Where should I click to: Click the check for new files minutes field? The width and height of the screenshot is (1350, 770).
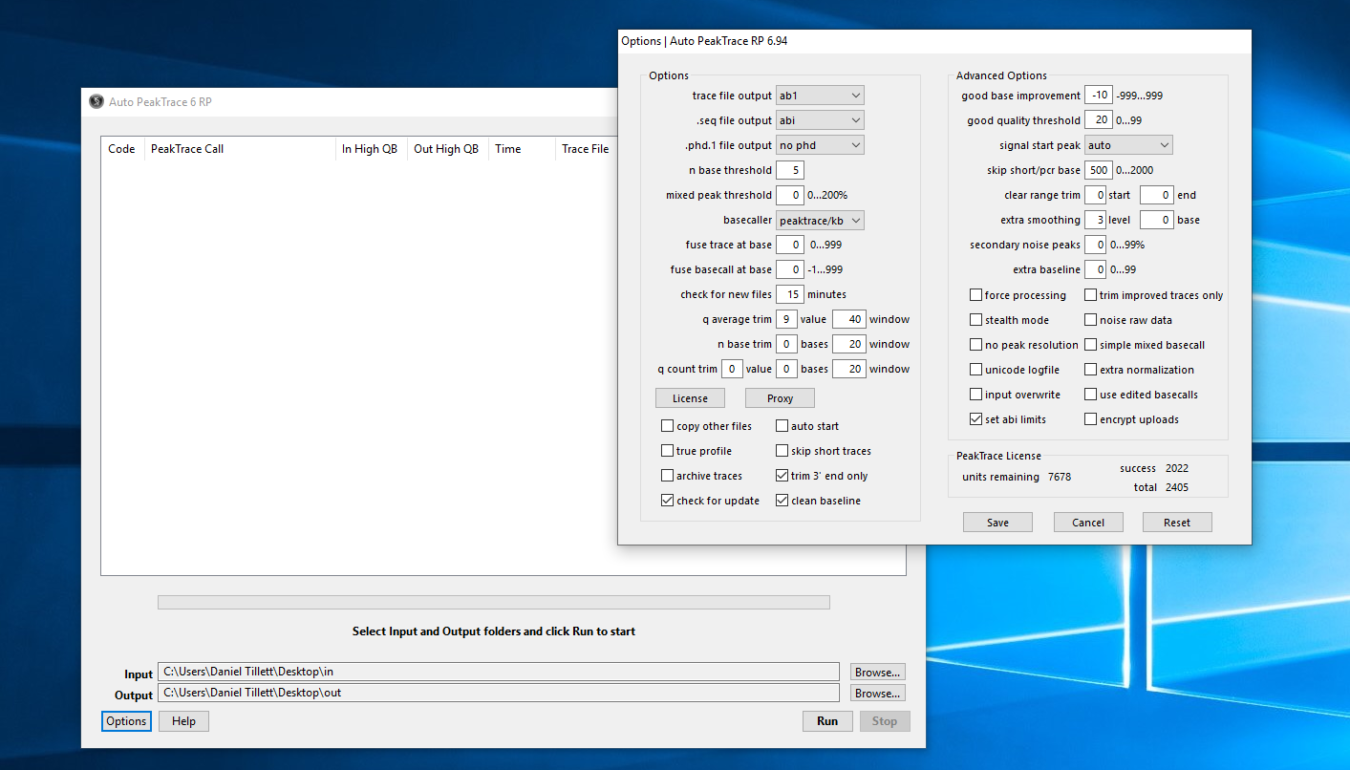(x=790, y=294)
